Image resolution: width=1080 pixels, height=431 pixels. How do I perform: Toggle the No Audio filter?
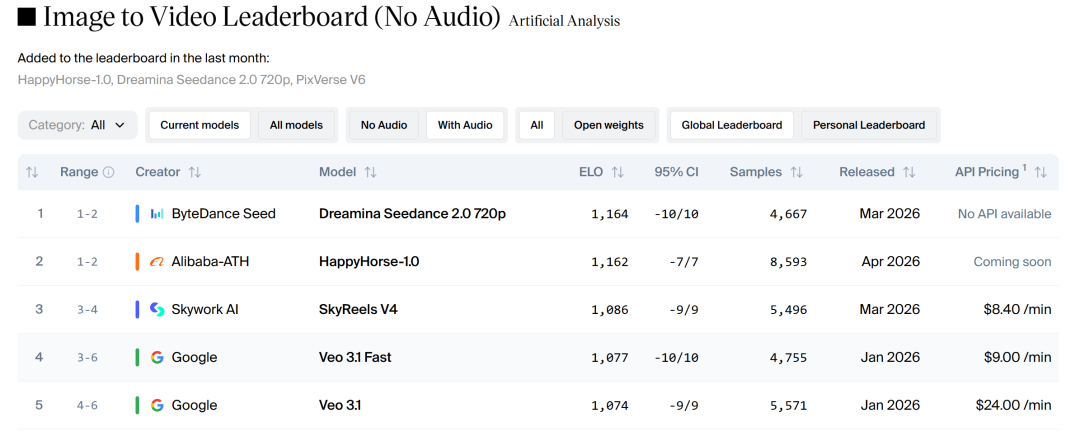[x=384, y=125]
